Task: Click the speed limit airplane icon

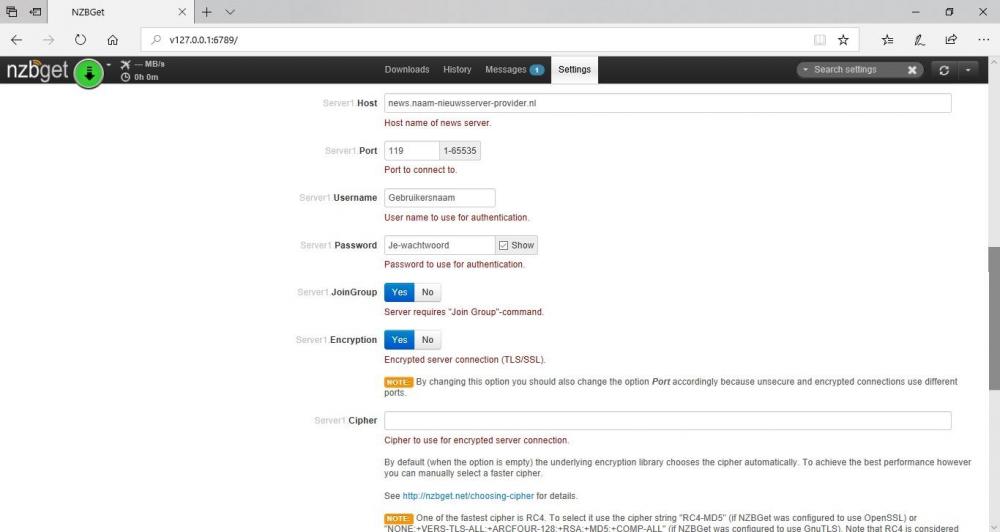Action: coord(125,65)
